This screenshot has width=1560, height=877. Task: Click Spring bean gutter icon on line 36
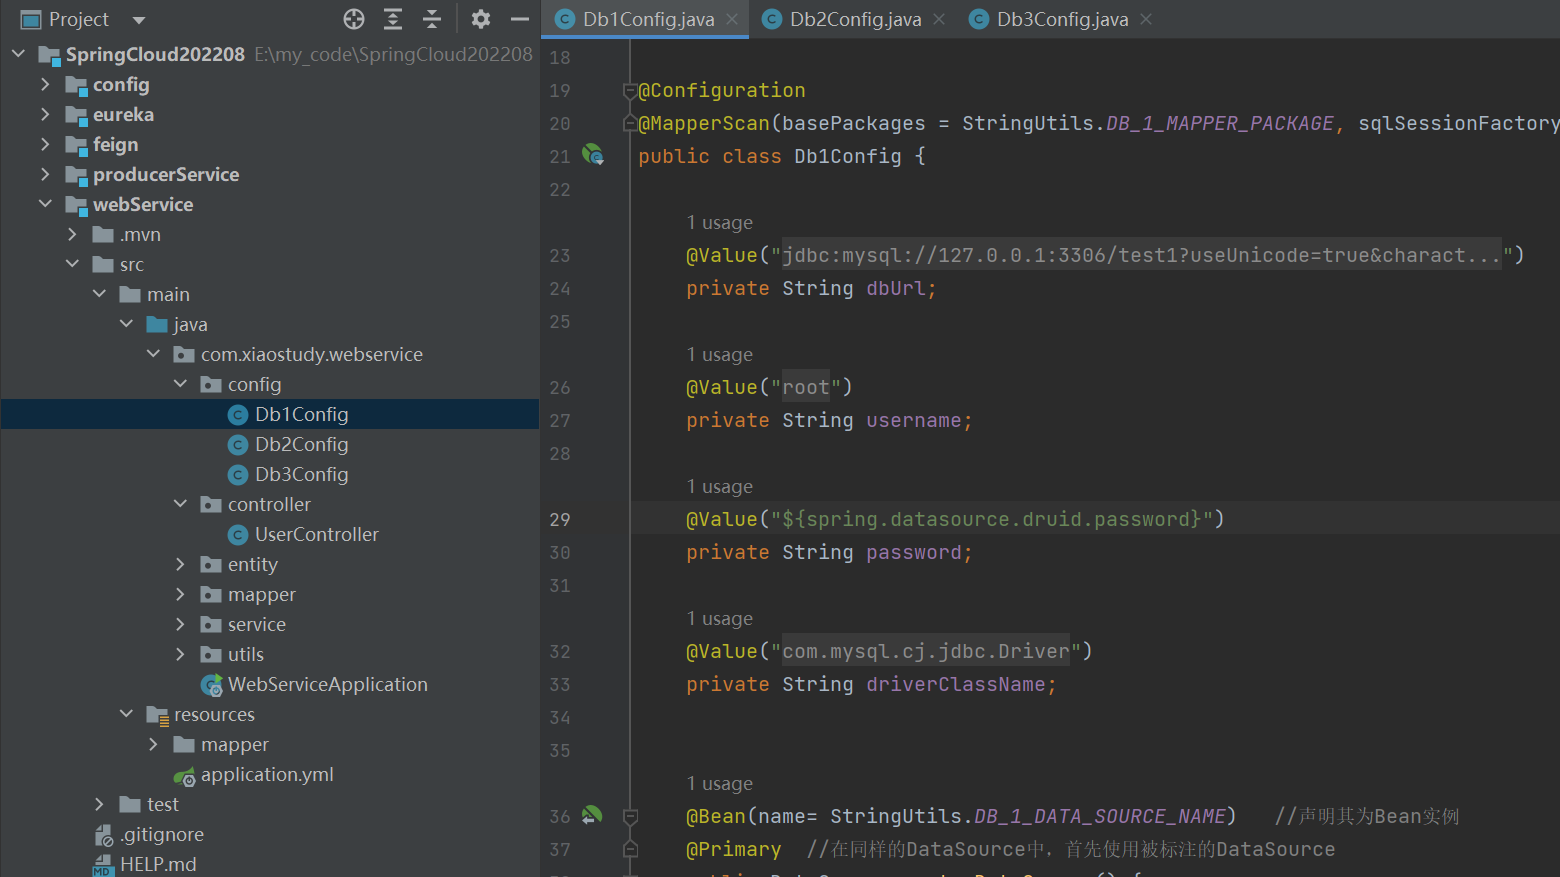coord(592,815)
